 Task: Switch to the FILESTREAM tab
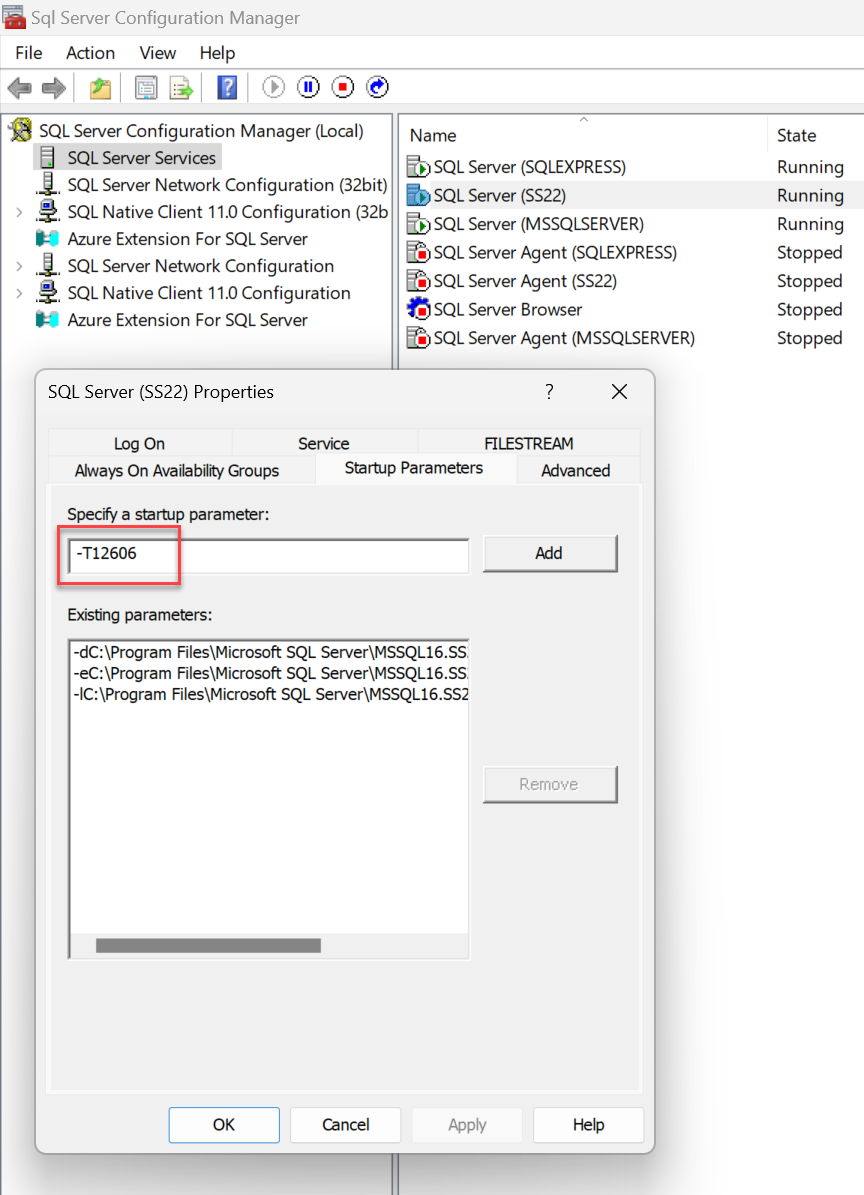[529, 444]
